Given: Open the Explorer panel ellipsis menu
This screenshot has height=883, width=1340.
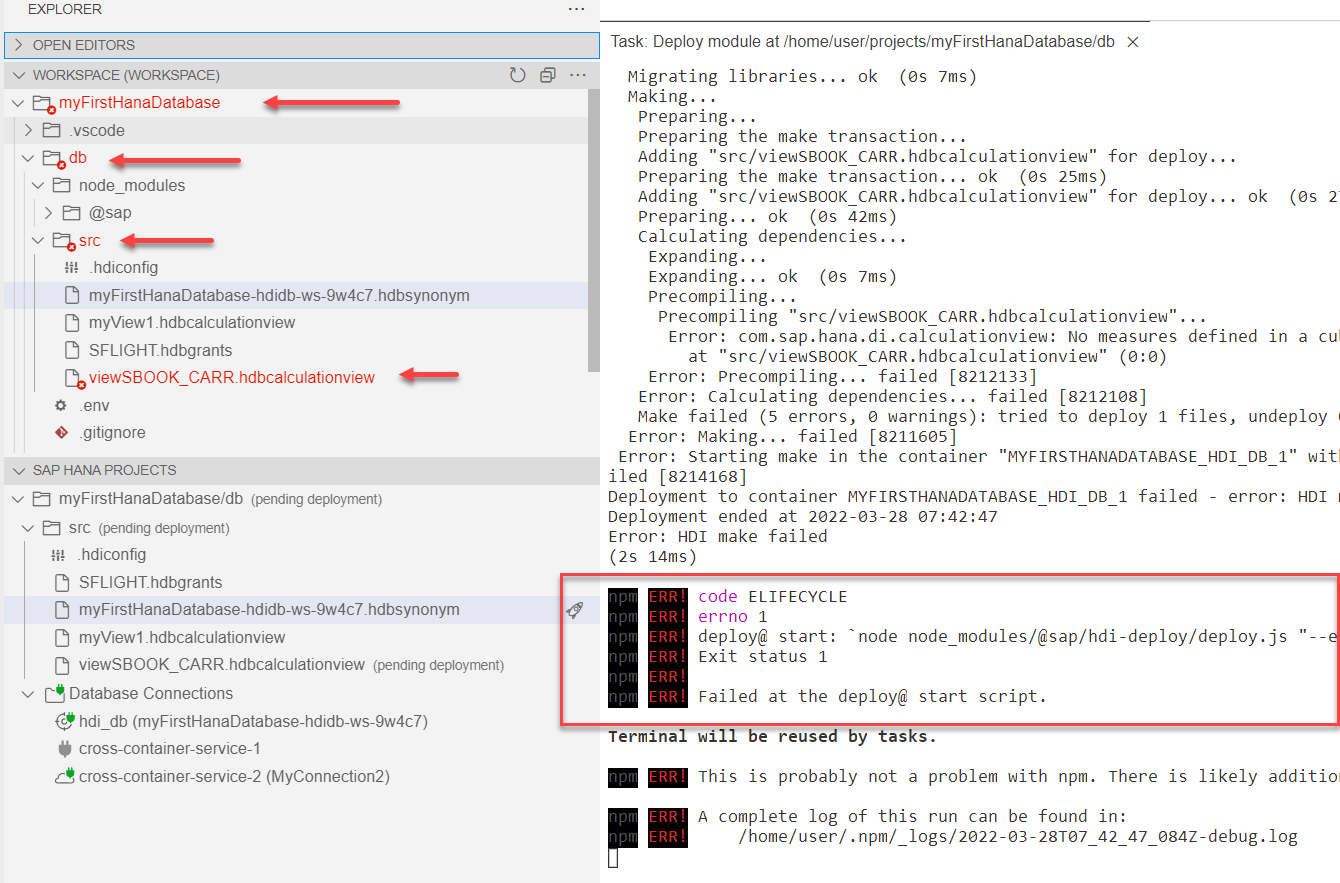Looking at the screenshot, I should coord(576,9).
